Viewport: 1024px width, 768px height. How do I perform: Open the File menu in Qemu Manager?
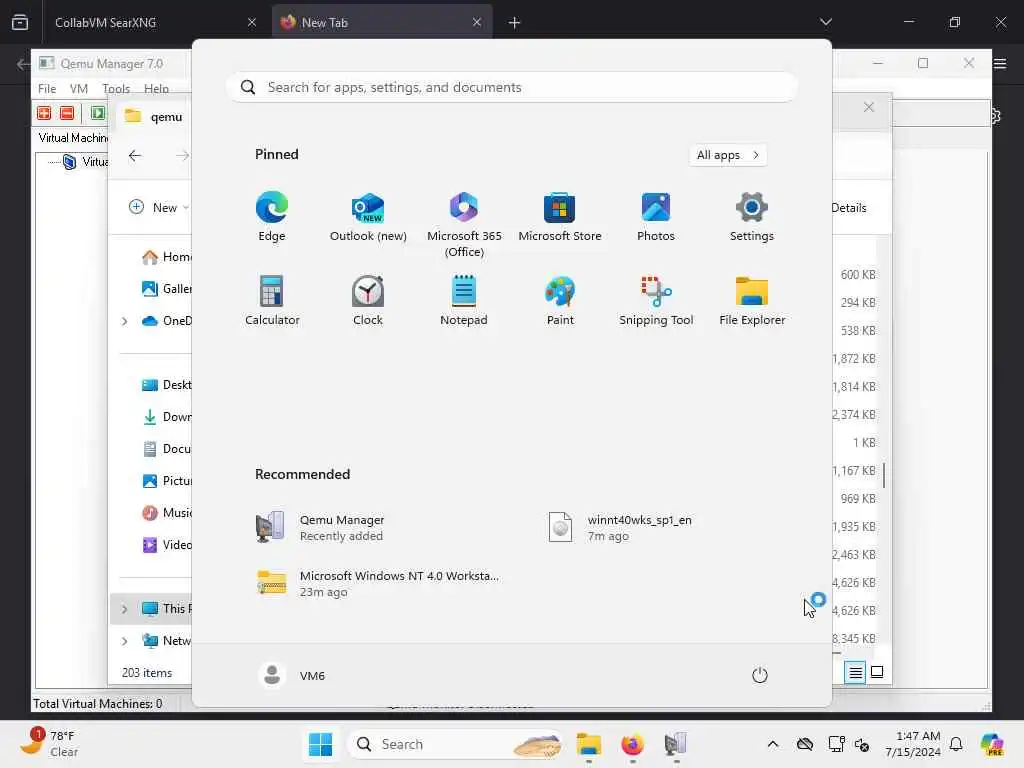tap(47, 89)
